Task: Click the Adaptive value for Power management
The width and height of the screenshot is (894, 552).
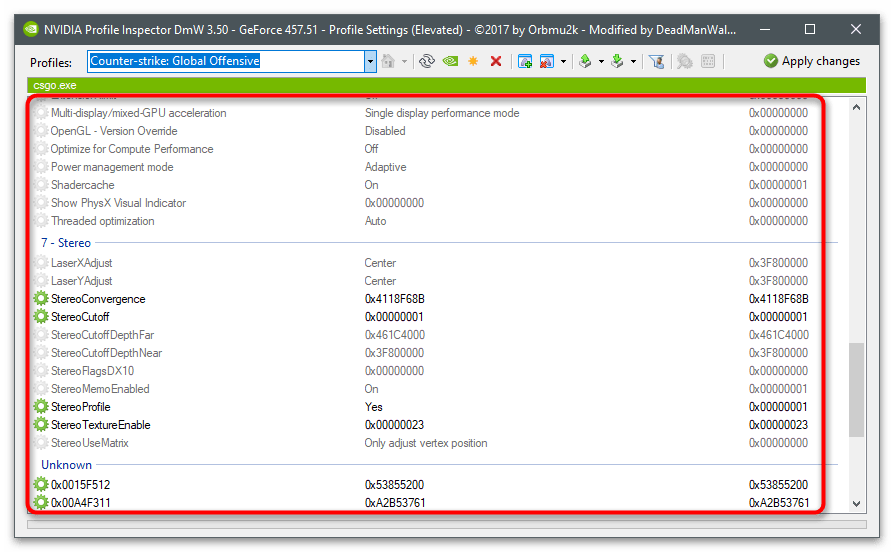Action: tap(385, 167)
